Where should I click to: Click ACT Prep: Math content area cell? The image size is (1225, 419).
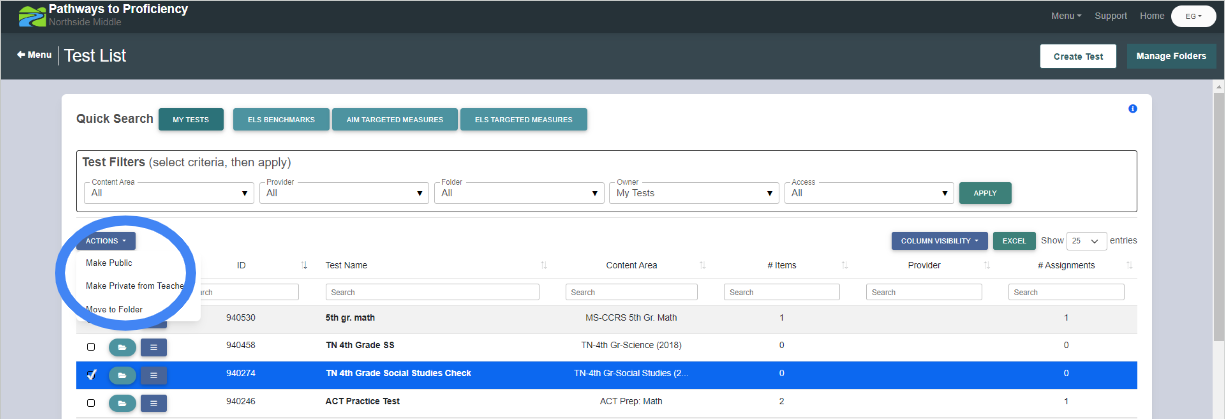point(631,402)
